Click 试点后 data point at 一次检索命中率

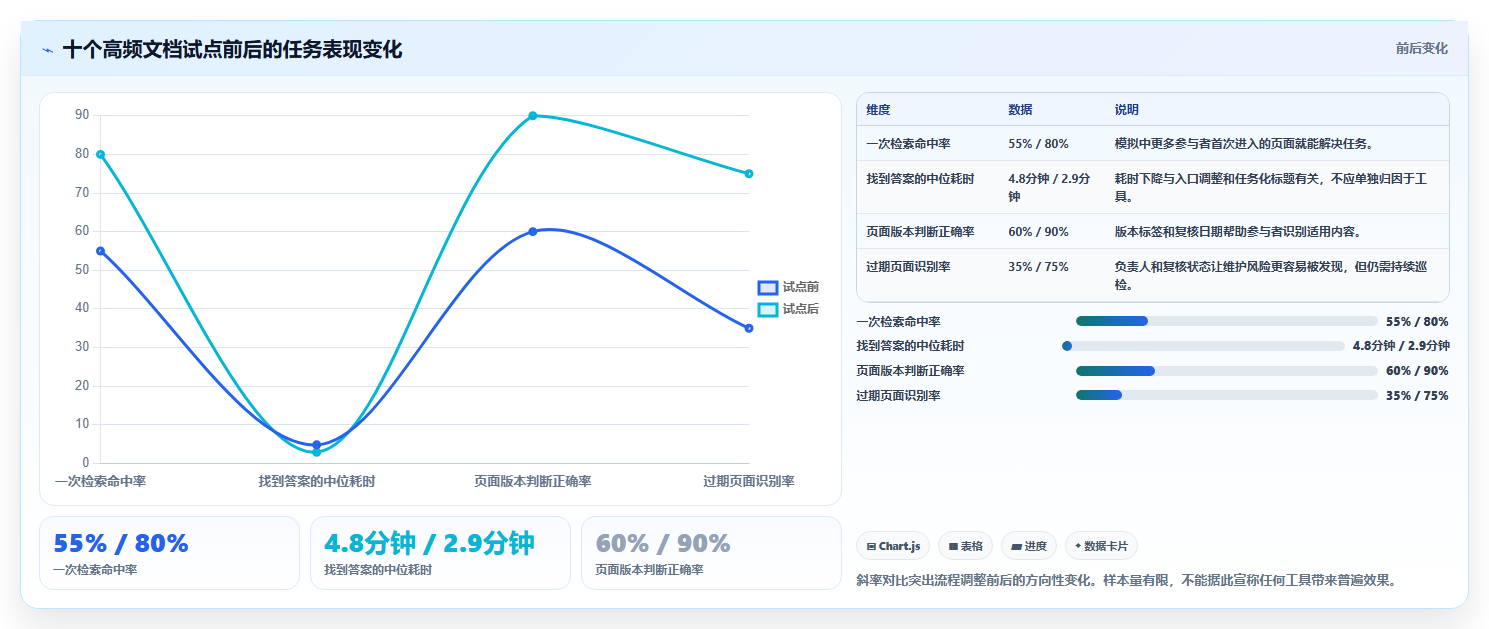coord(100,154)
